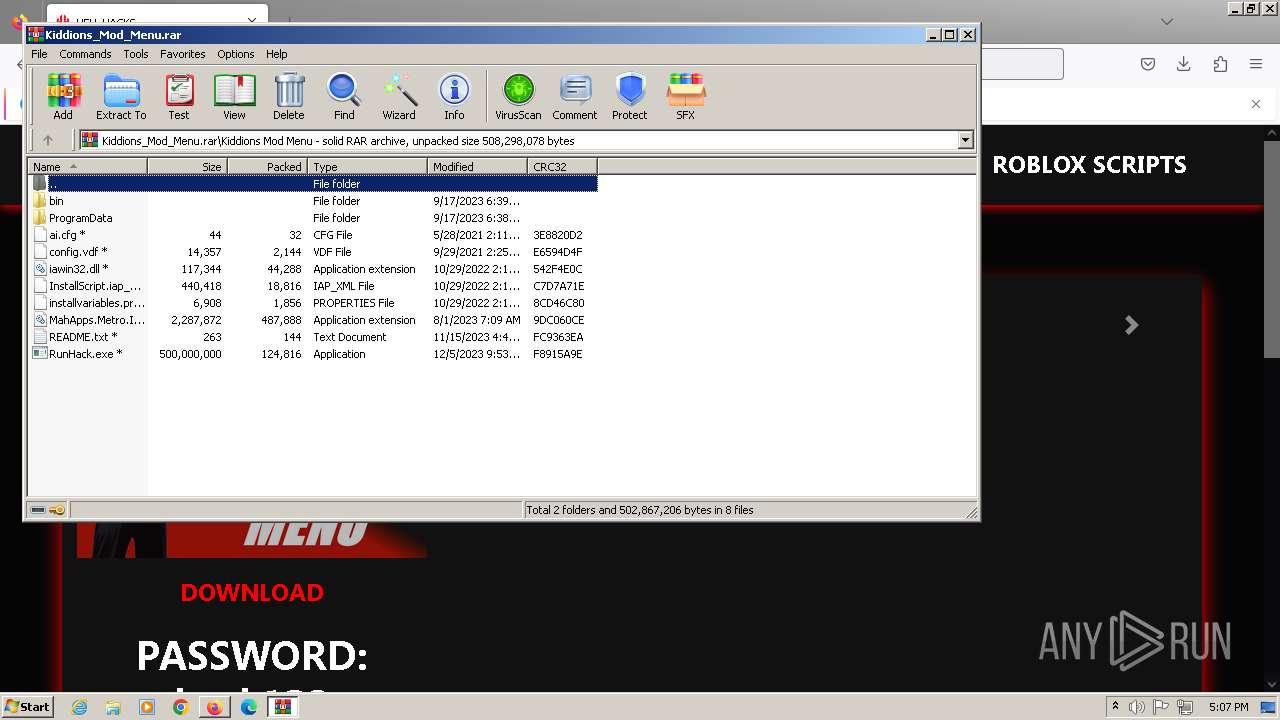Viewport: 1280px width, 720px height.
Task: Open Chrome from the taskbar
Action: pyautogui.click(x=180, y=707)
